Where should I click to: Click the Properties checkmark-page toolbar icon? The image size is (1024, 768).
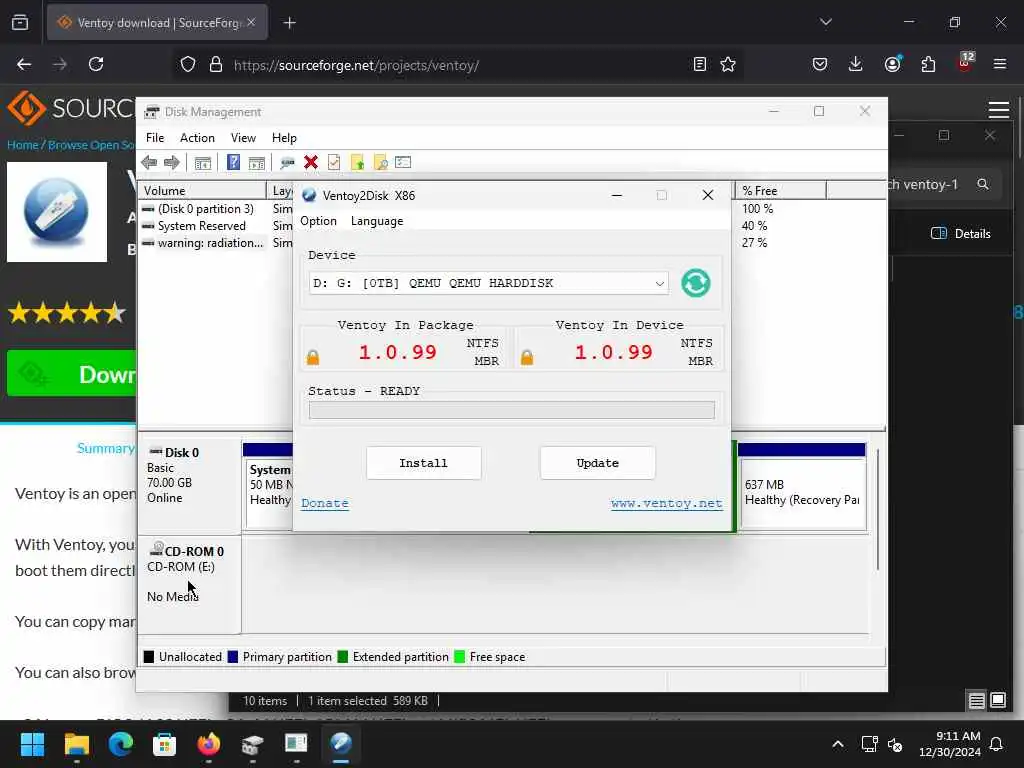[x=334, y=163]
